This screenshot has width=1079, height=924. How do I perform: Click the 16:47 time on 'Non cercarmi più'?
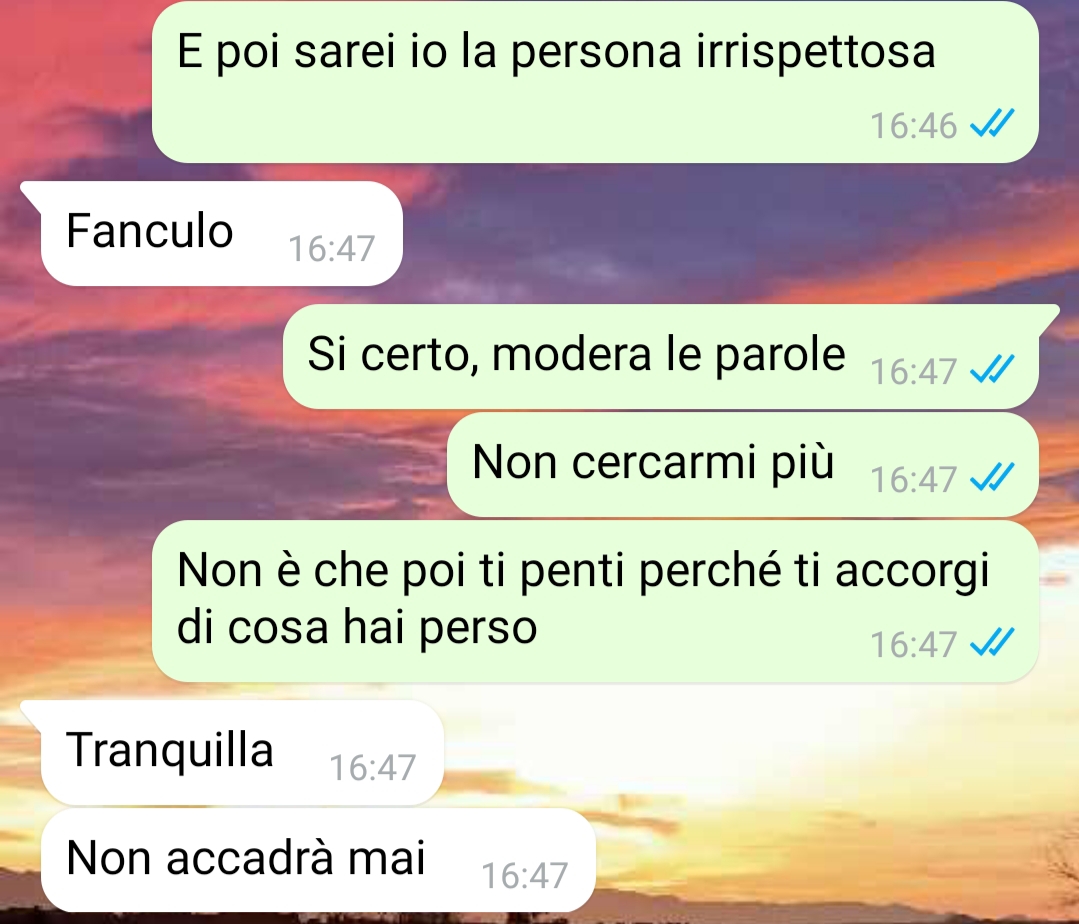(913, 479)
